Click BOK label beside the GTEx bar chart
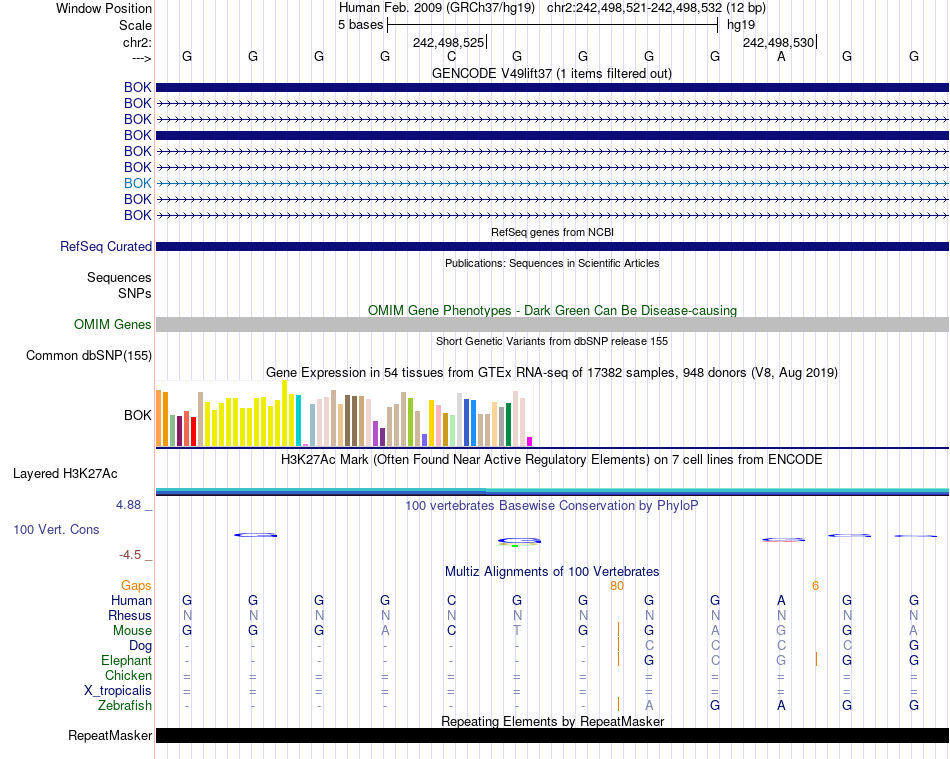Image resolution: width=950 pixels, height=759 pixels. click(138, 416)
